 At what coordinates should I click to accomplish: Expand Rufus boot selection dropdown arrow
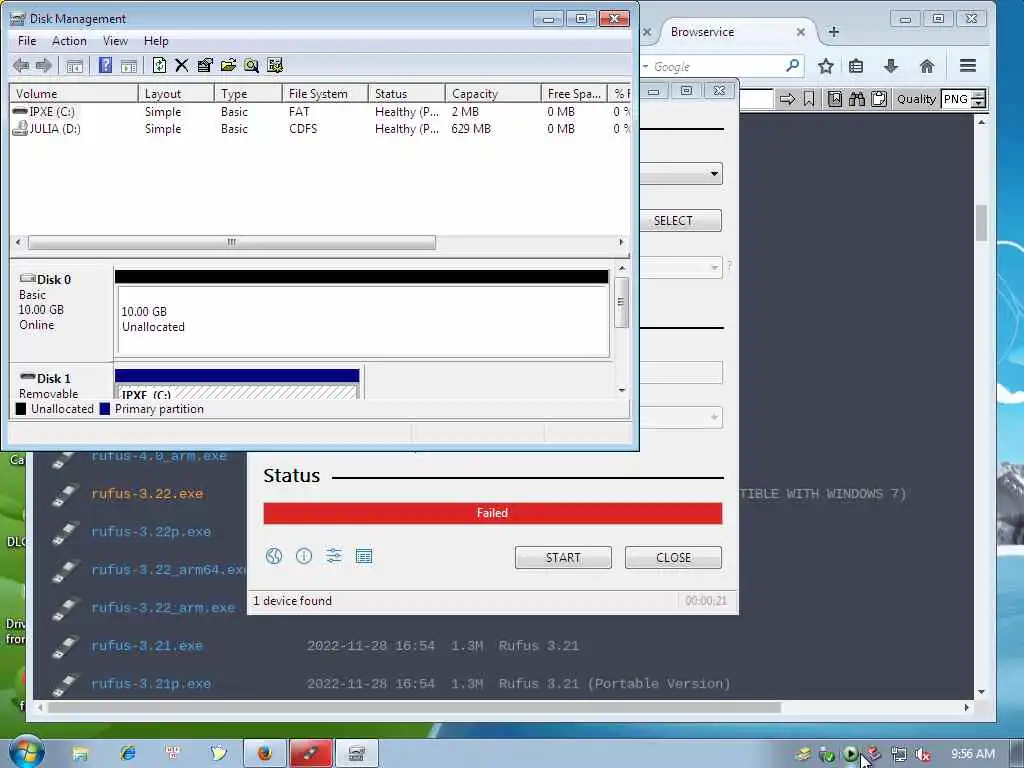point(714,174)
